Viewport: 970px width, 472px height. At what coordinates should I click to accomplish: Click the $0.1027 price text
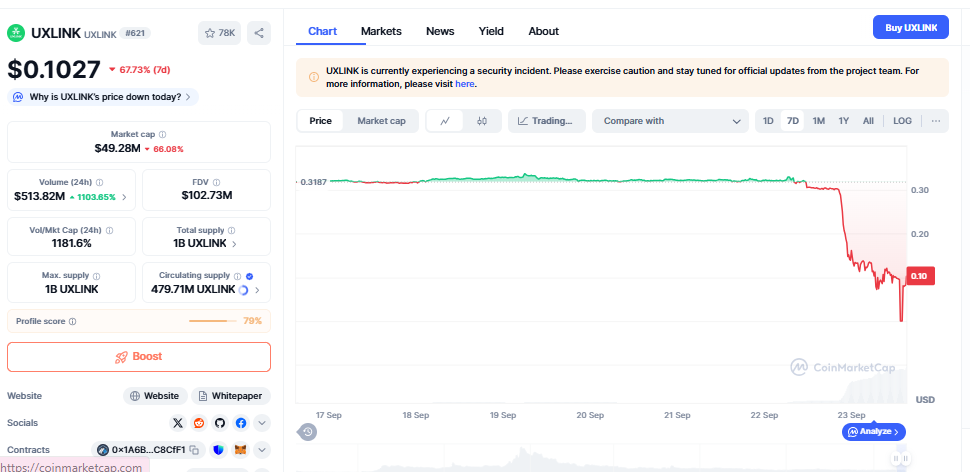click(54, 69)
